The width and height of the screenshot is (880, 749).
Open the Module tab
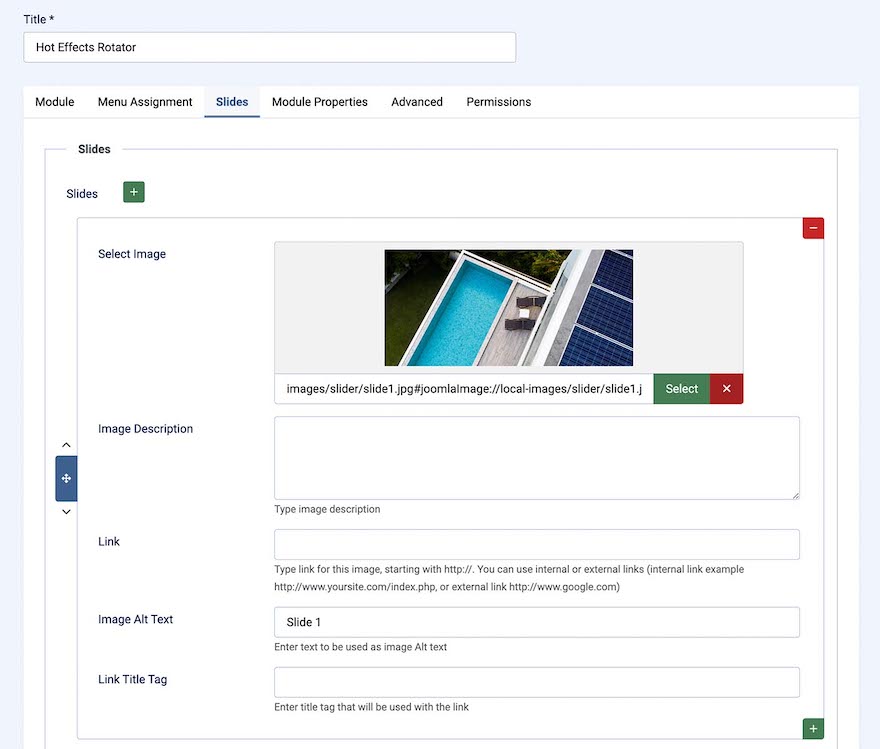(54, 102)
